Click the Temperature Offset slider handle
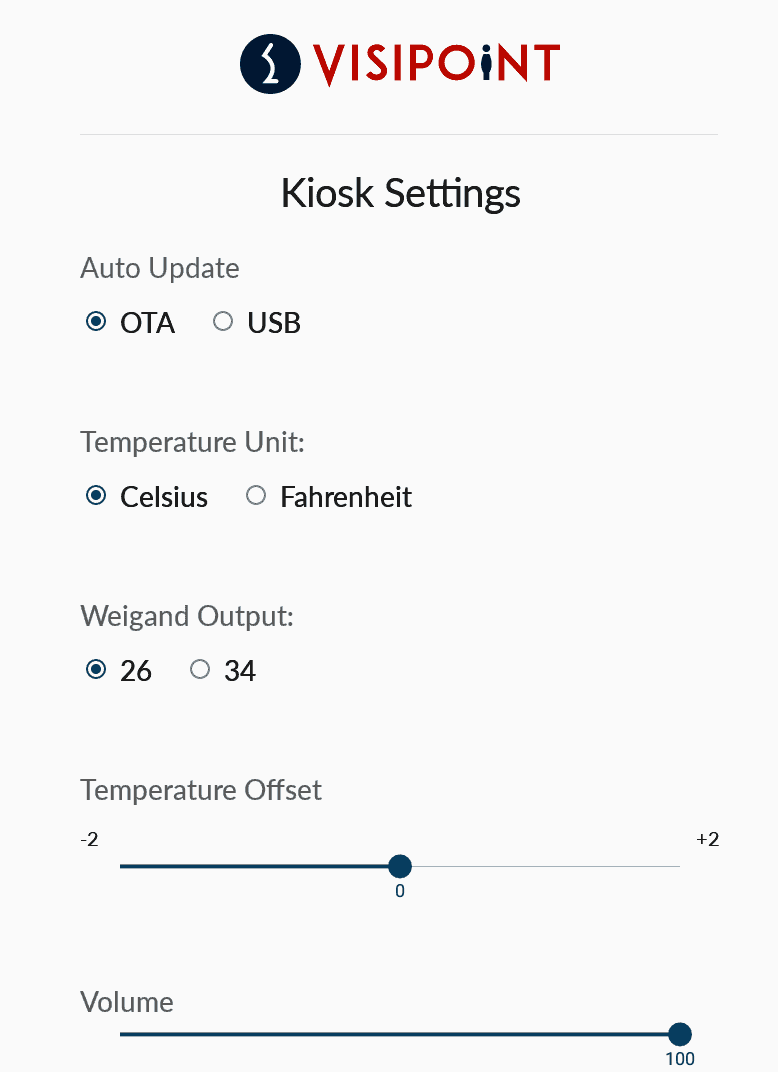The width and height of the screenshot is (778, 1072). [400, 866]
